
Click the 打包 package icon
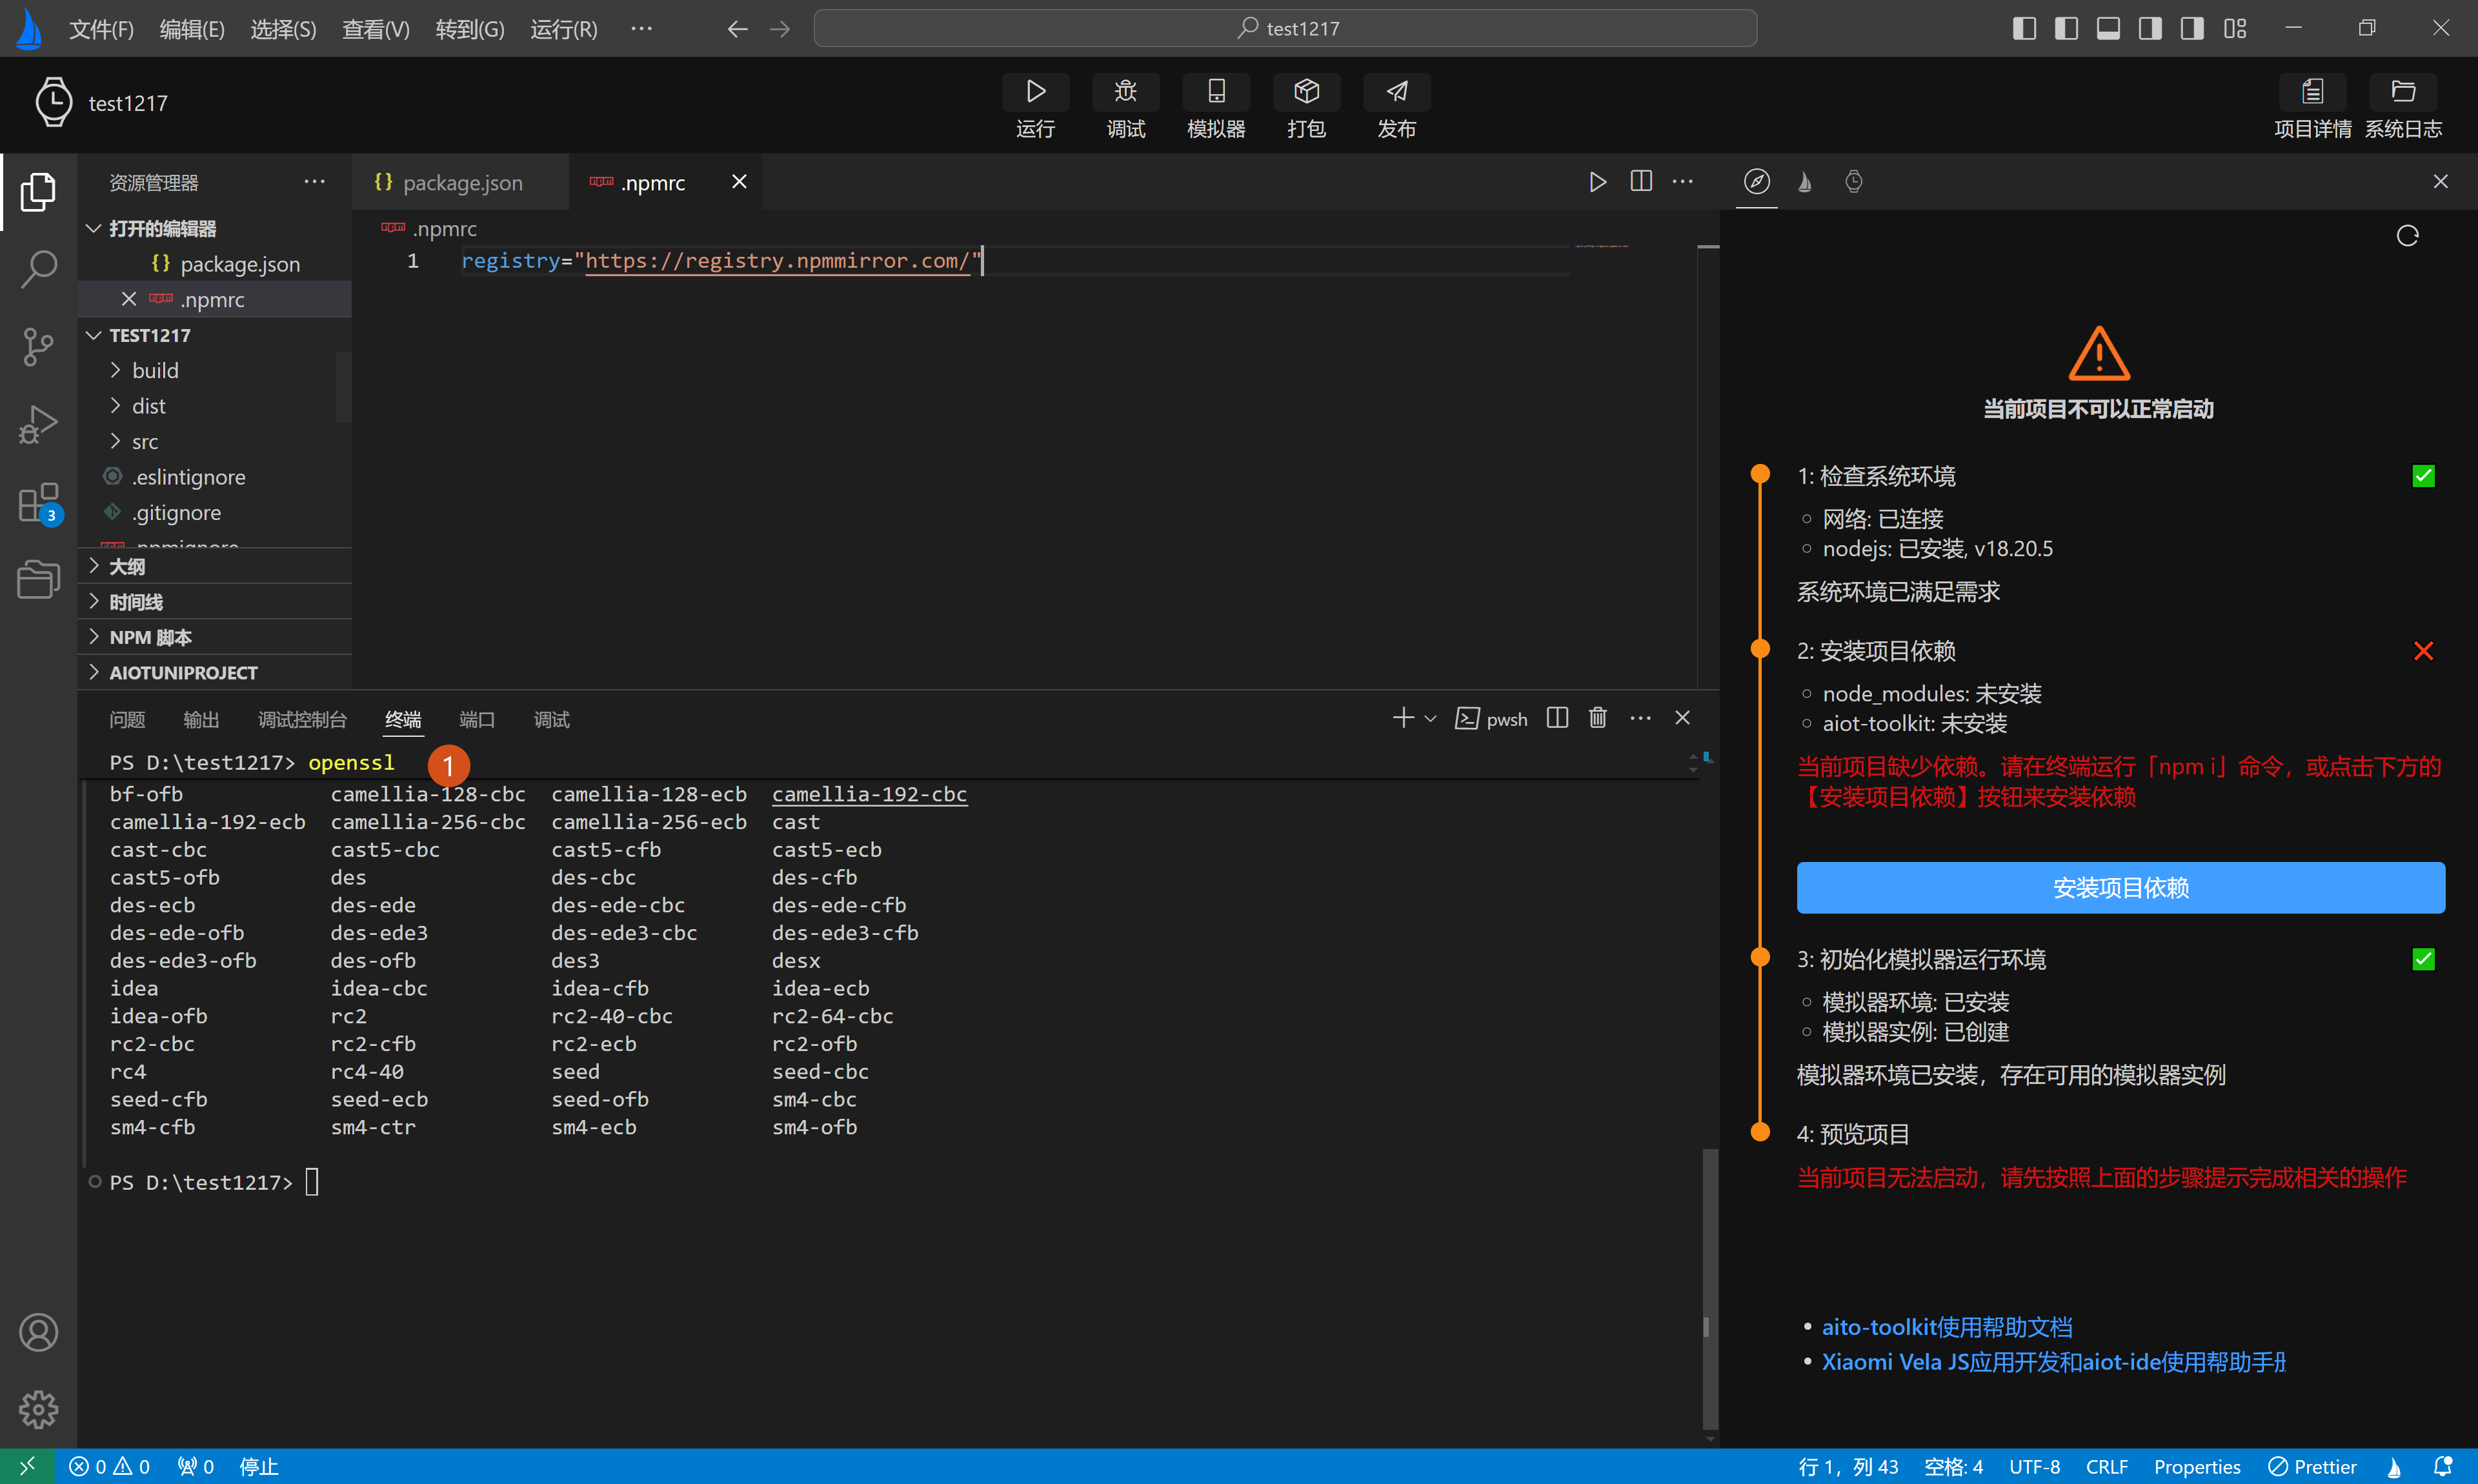[1306, 92]
